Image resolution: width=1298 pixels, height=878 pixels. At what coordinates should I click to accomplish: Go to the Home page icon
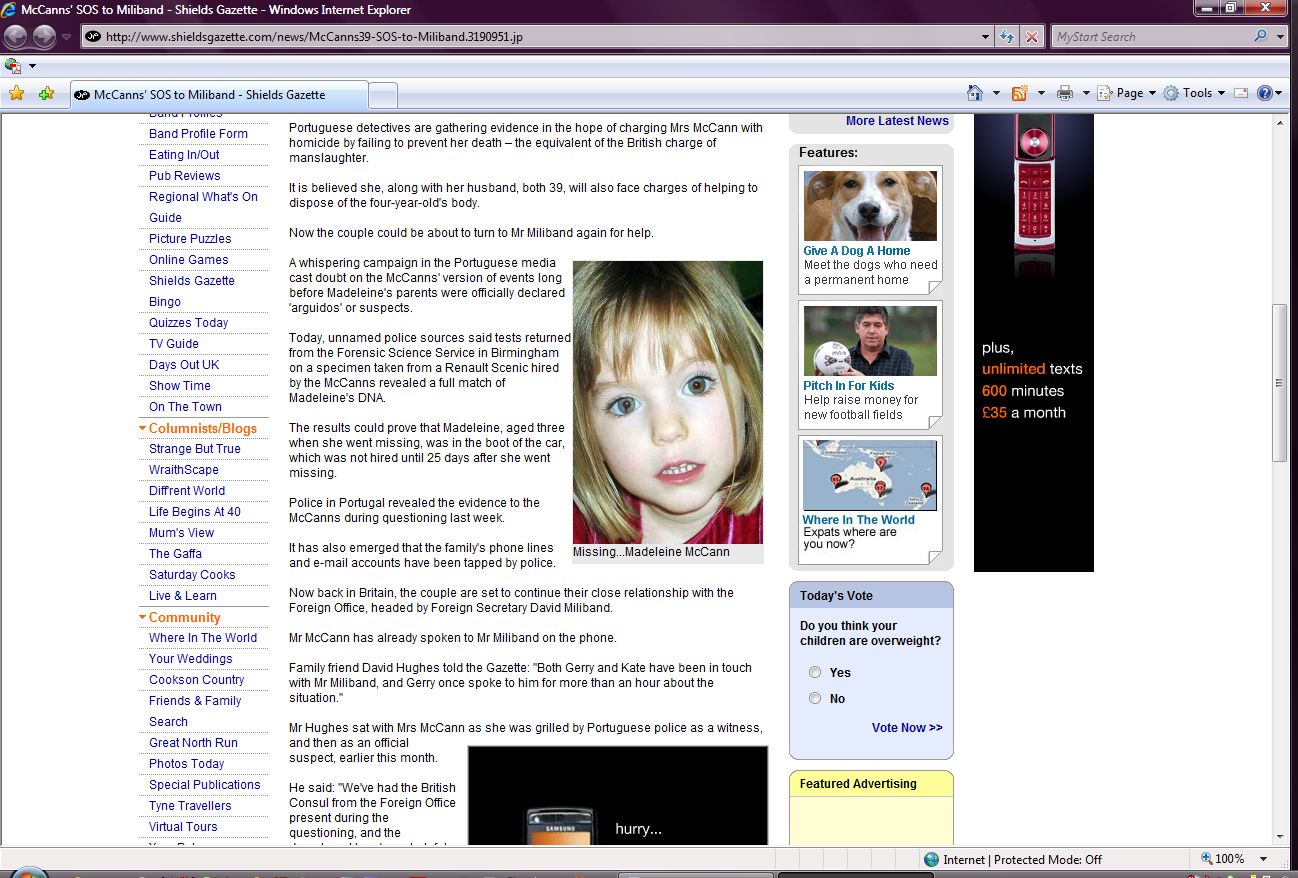(x=975, y=93)
